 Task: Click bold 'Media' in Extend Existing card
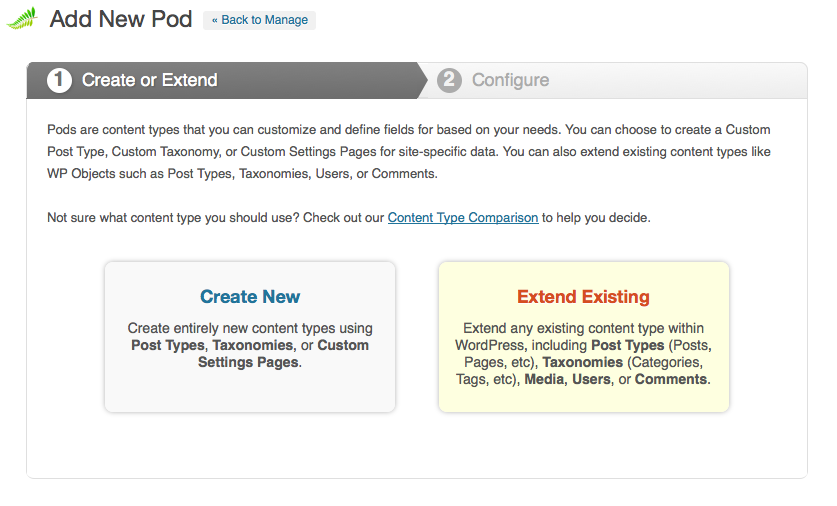(x=544, y=380)
